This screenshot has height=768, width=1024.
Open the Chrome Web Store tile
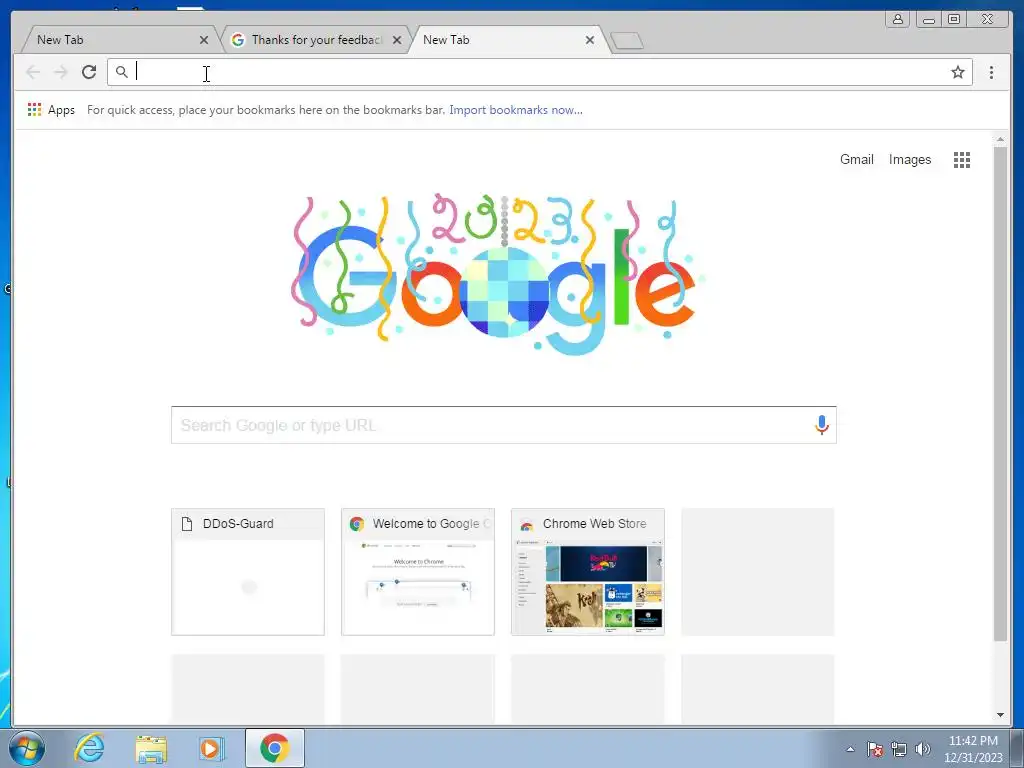coord(588,571)
